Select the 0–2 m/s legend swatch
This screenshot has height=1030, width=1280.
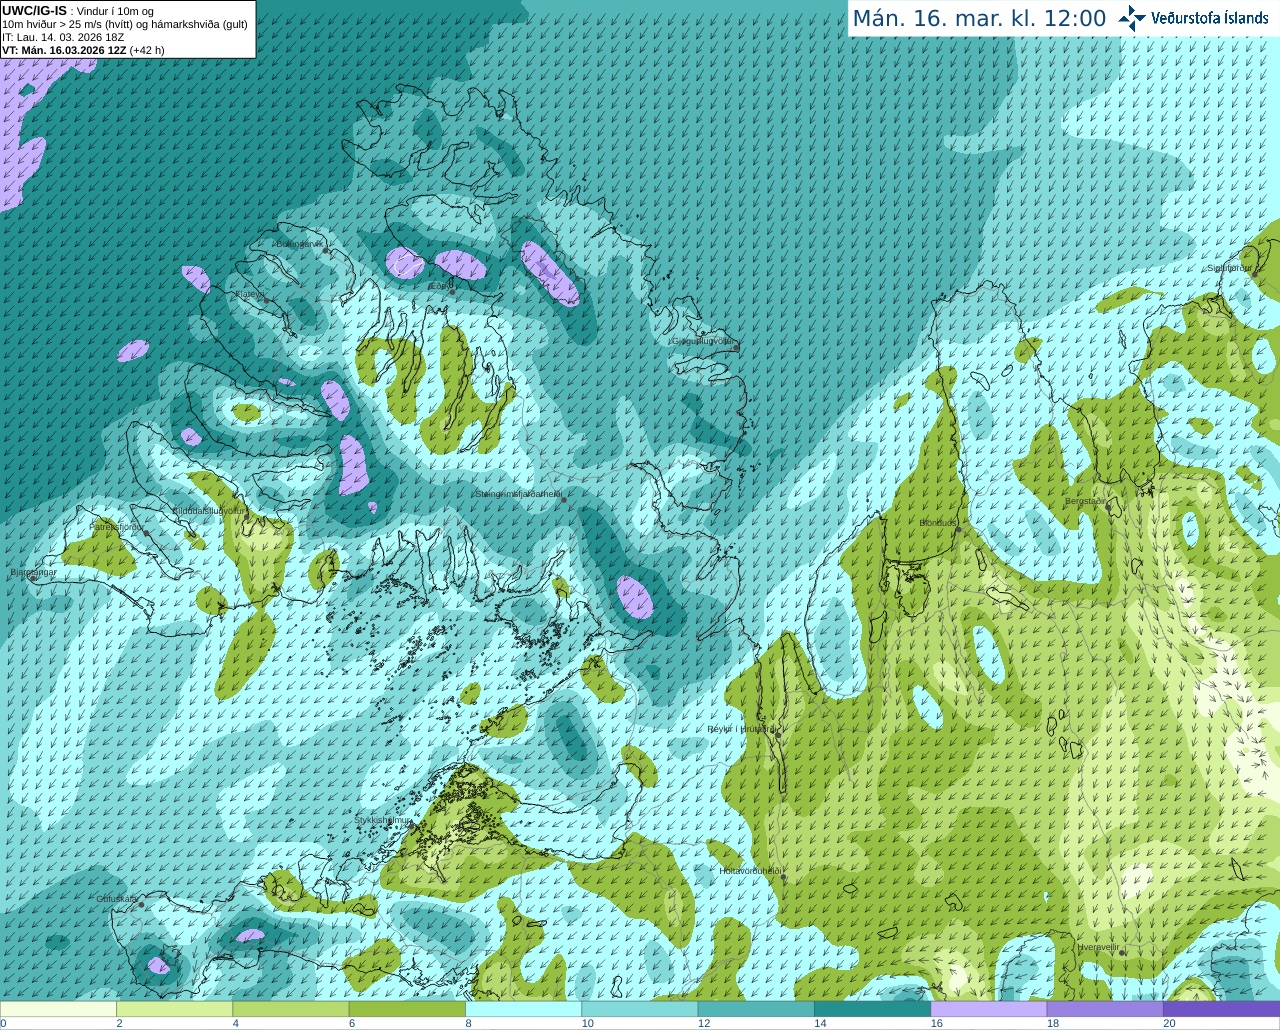tap(58, 1009)
